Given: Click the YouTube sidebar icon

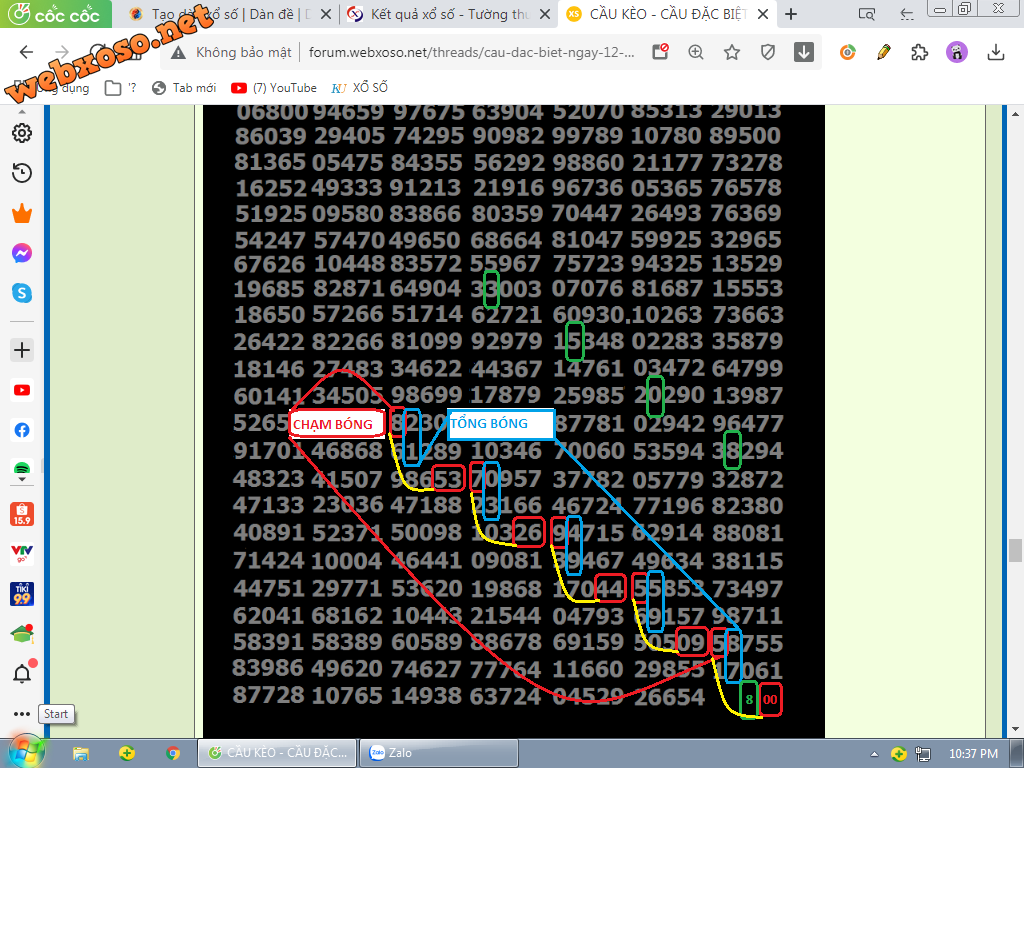Looking at the screenshot, I should (21, 391).
